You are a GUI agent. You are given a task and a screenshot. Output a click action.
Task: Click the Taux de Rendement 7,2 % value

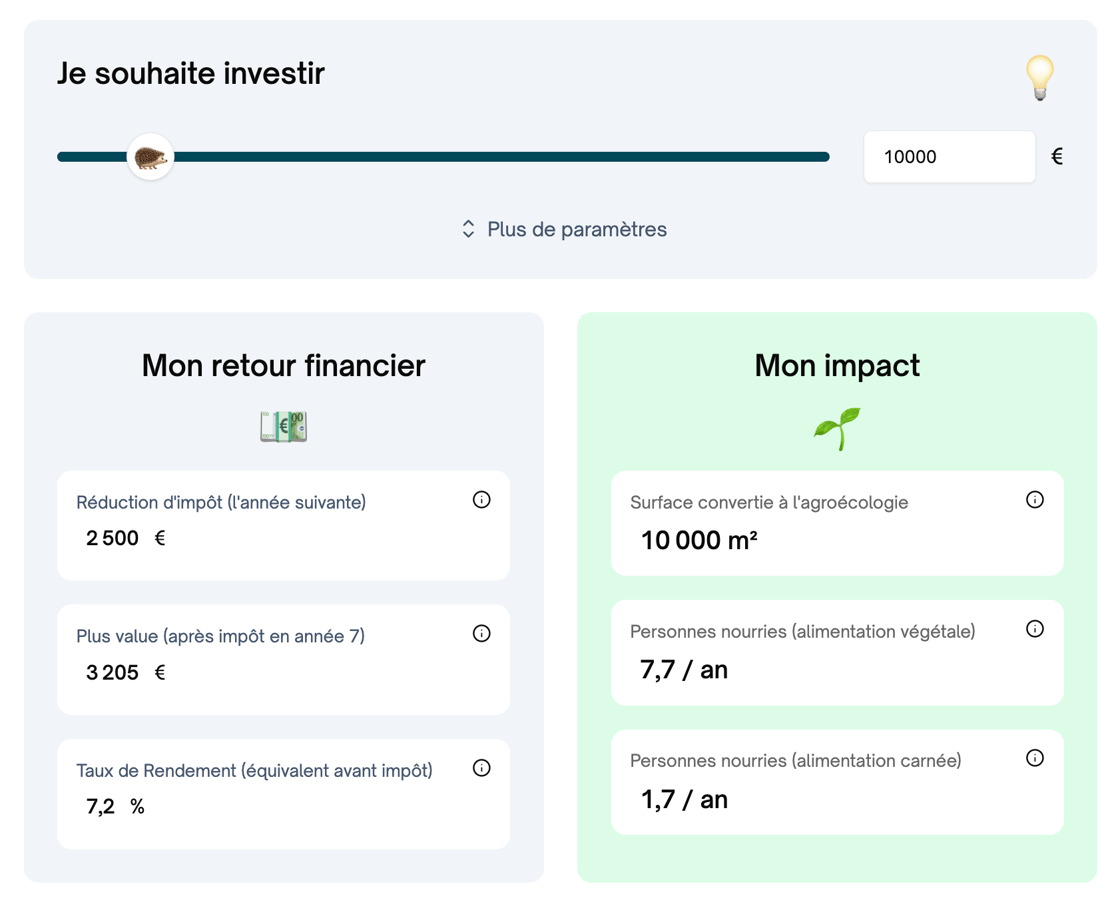[115, 807]
